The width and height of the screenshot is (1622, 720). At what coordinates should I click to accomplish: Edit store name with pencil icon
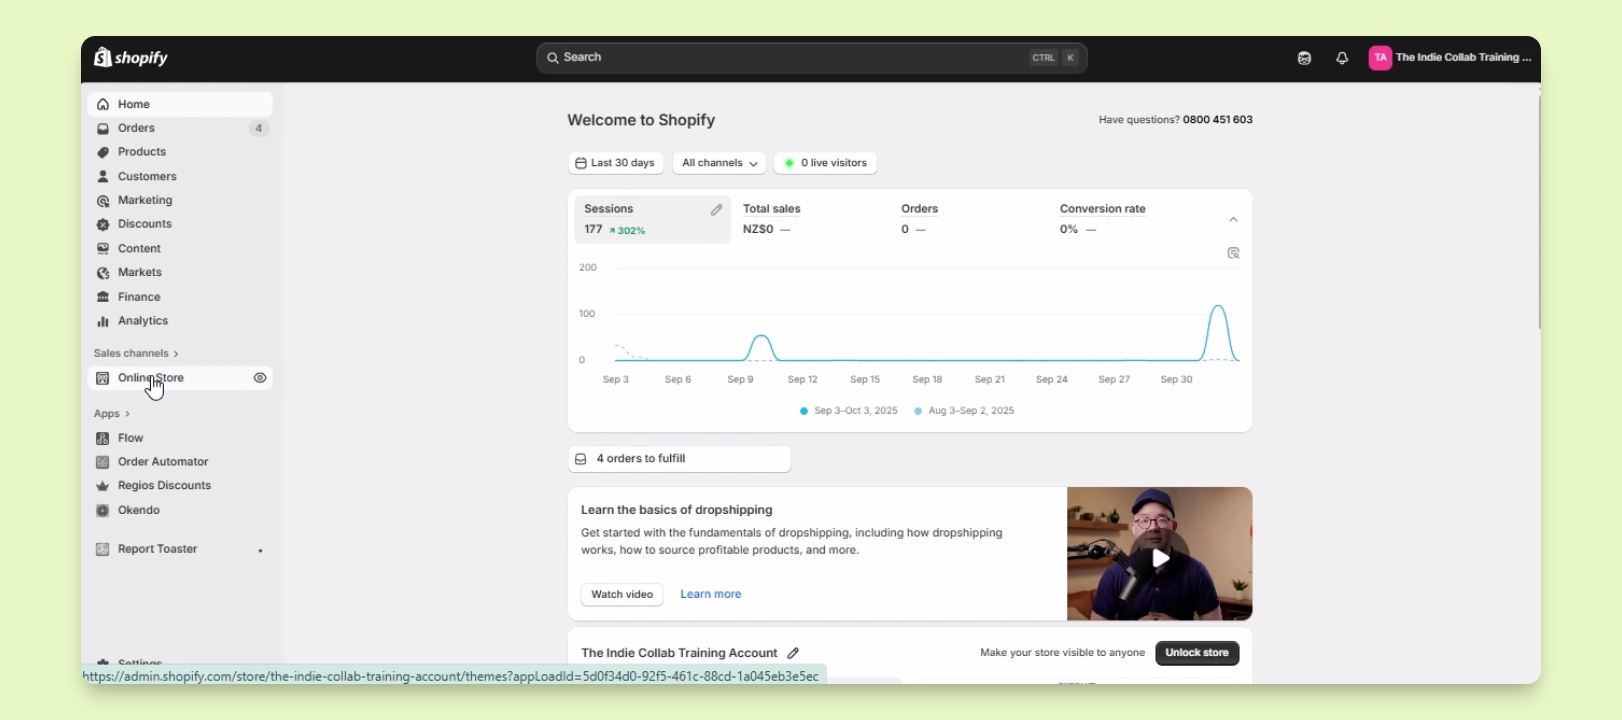pyautogui.click(x=793, y=653)
